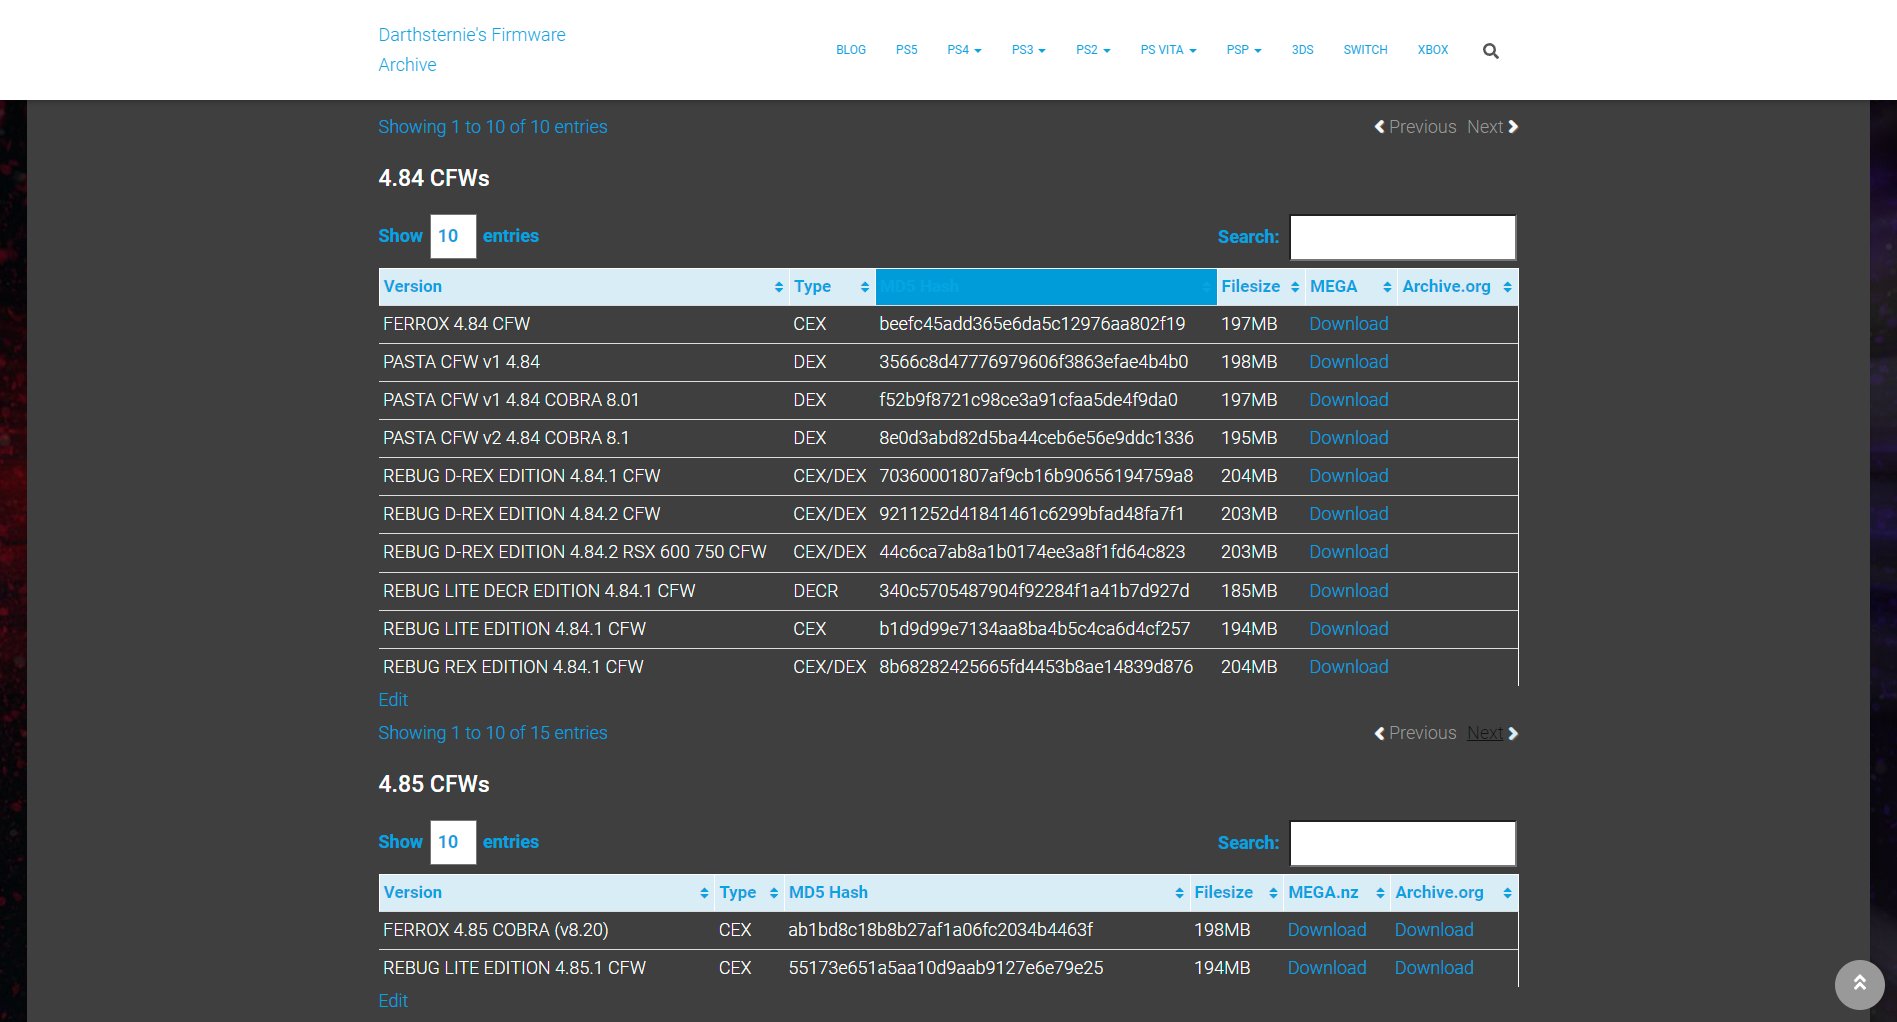Change entries count in 4.84 CFWs table

453,236
